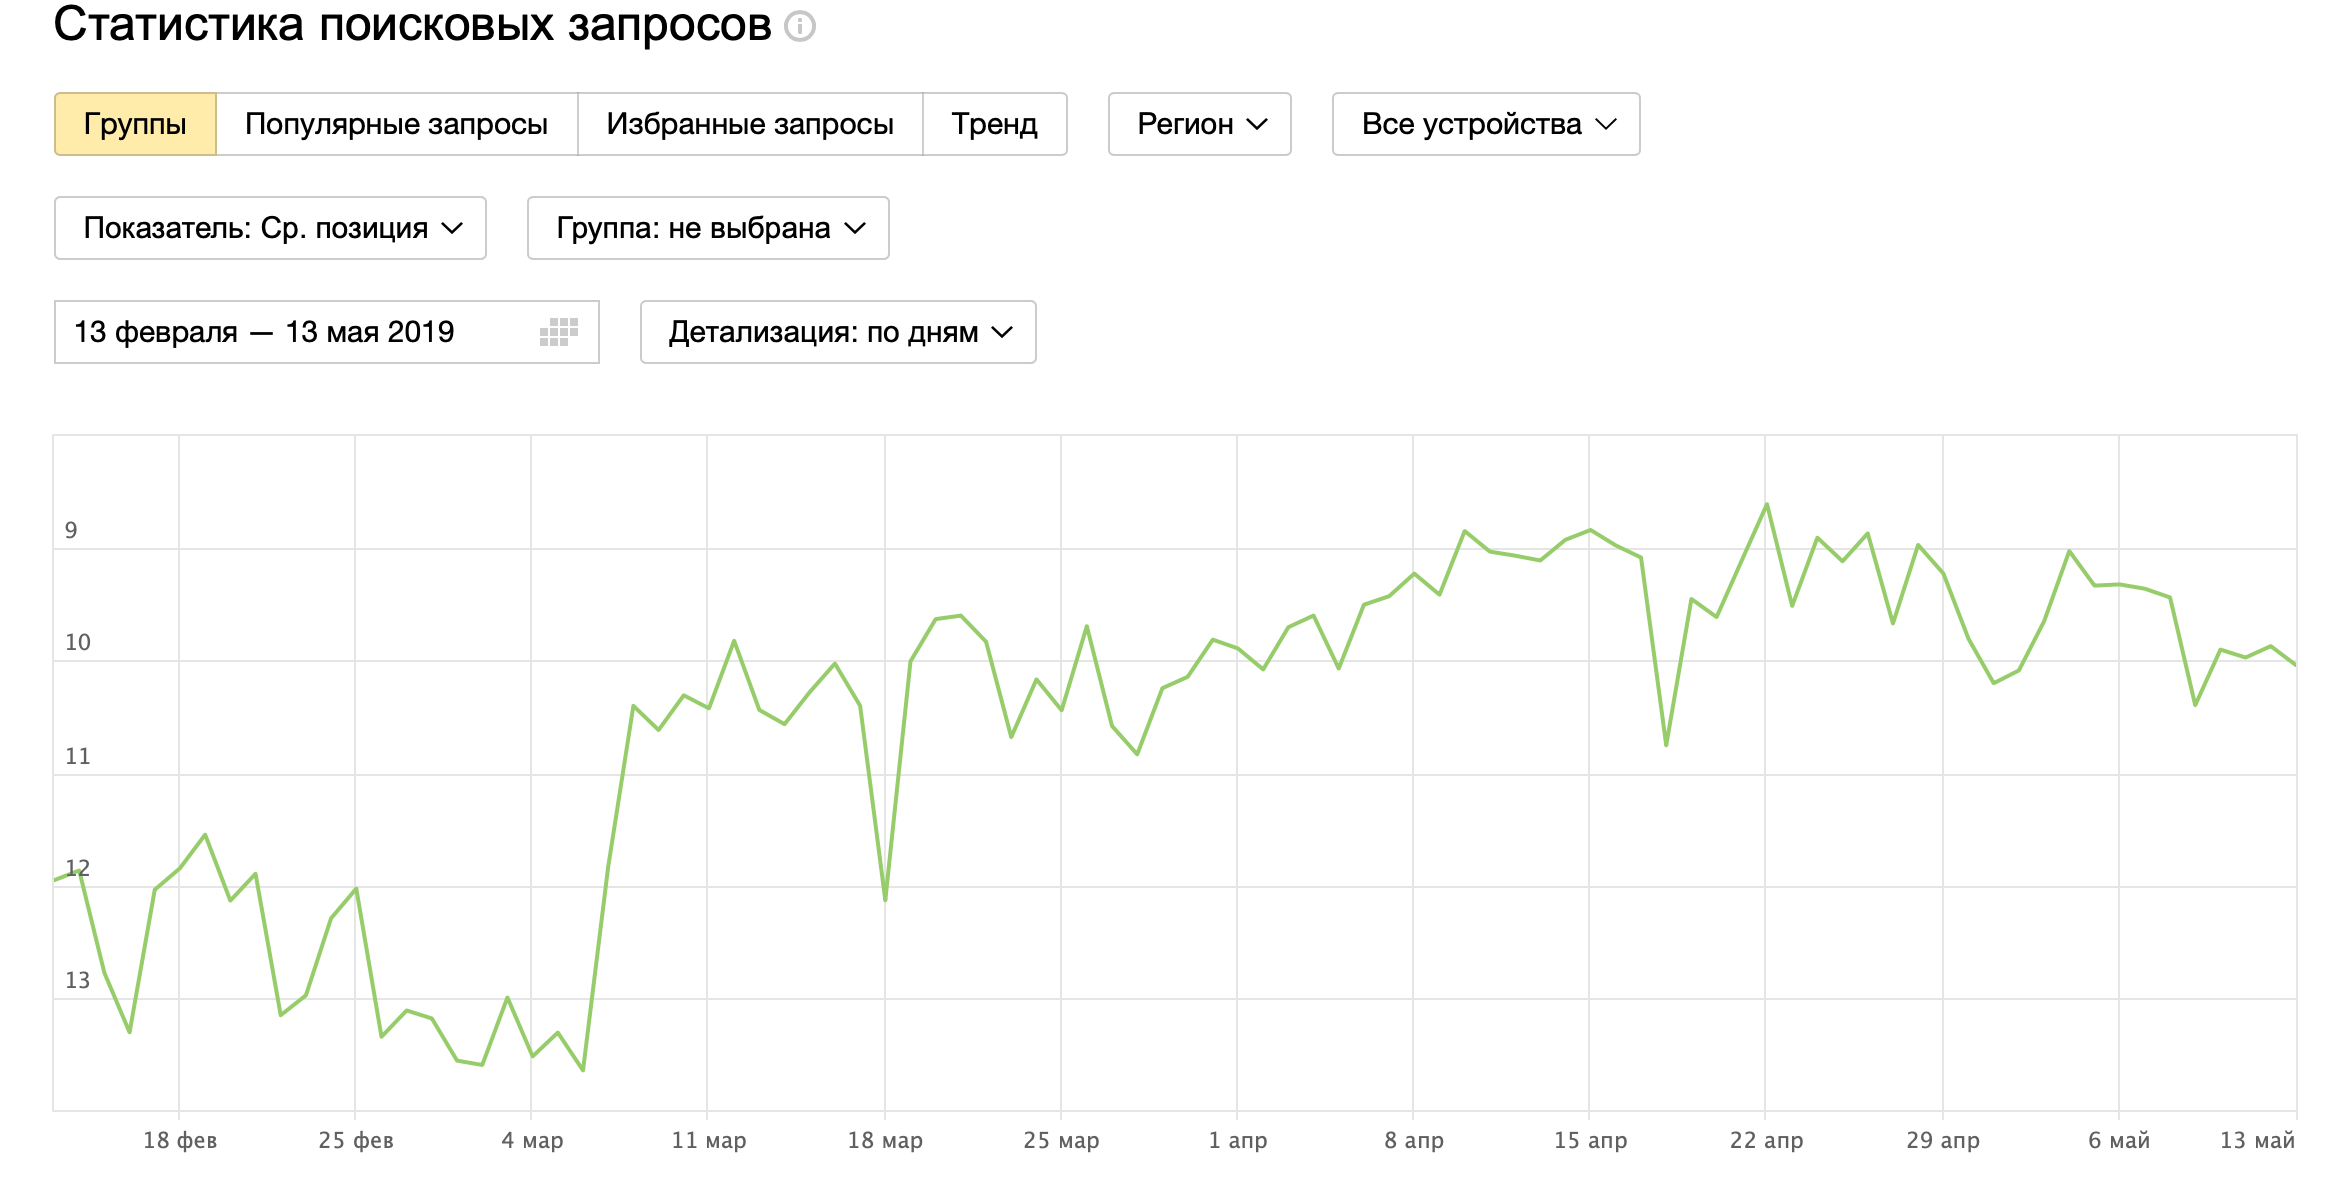Click the chart peak near 22 апр
This screenshot has width=2330, height=1192.
tap(1767, 504)
